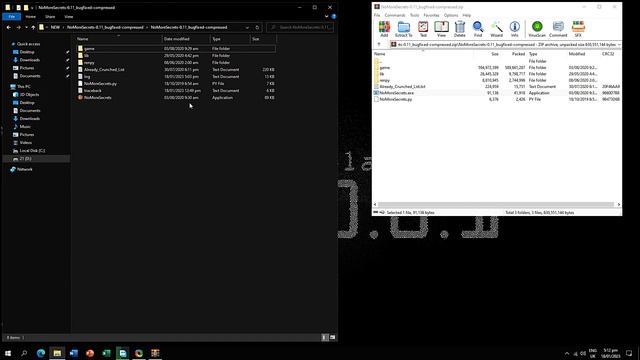Open recent locations dropdown in Explorer
Screen dimensions: 640x360
tap(26, 27)
